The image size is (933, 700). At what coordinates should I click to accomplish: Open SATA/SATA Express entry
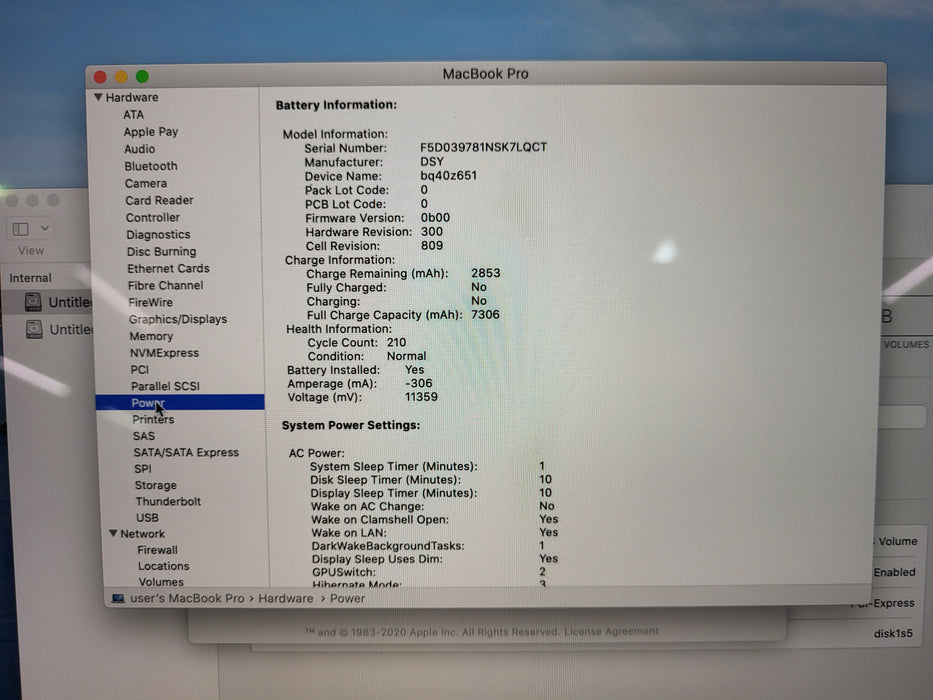(186, 452)
